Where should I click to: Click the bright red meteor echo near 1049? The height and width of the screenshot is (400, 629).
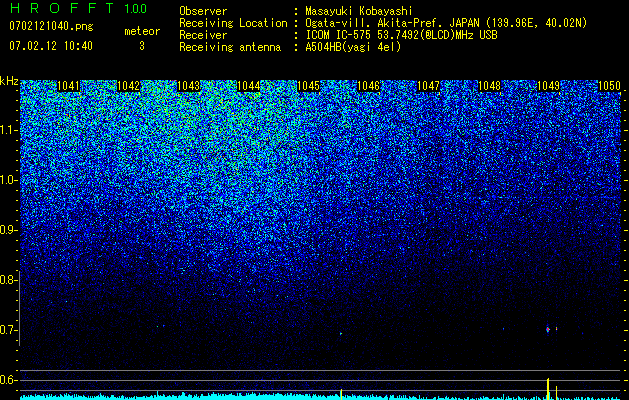[548, 329]
